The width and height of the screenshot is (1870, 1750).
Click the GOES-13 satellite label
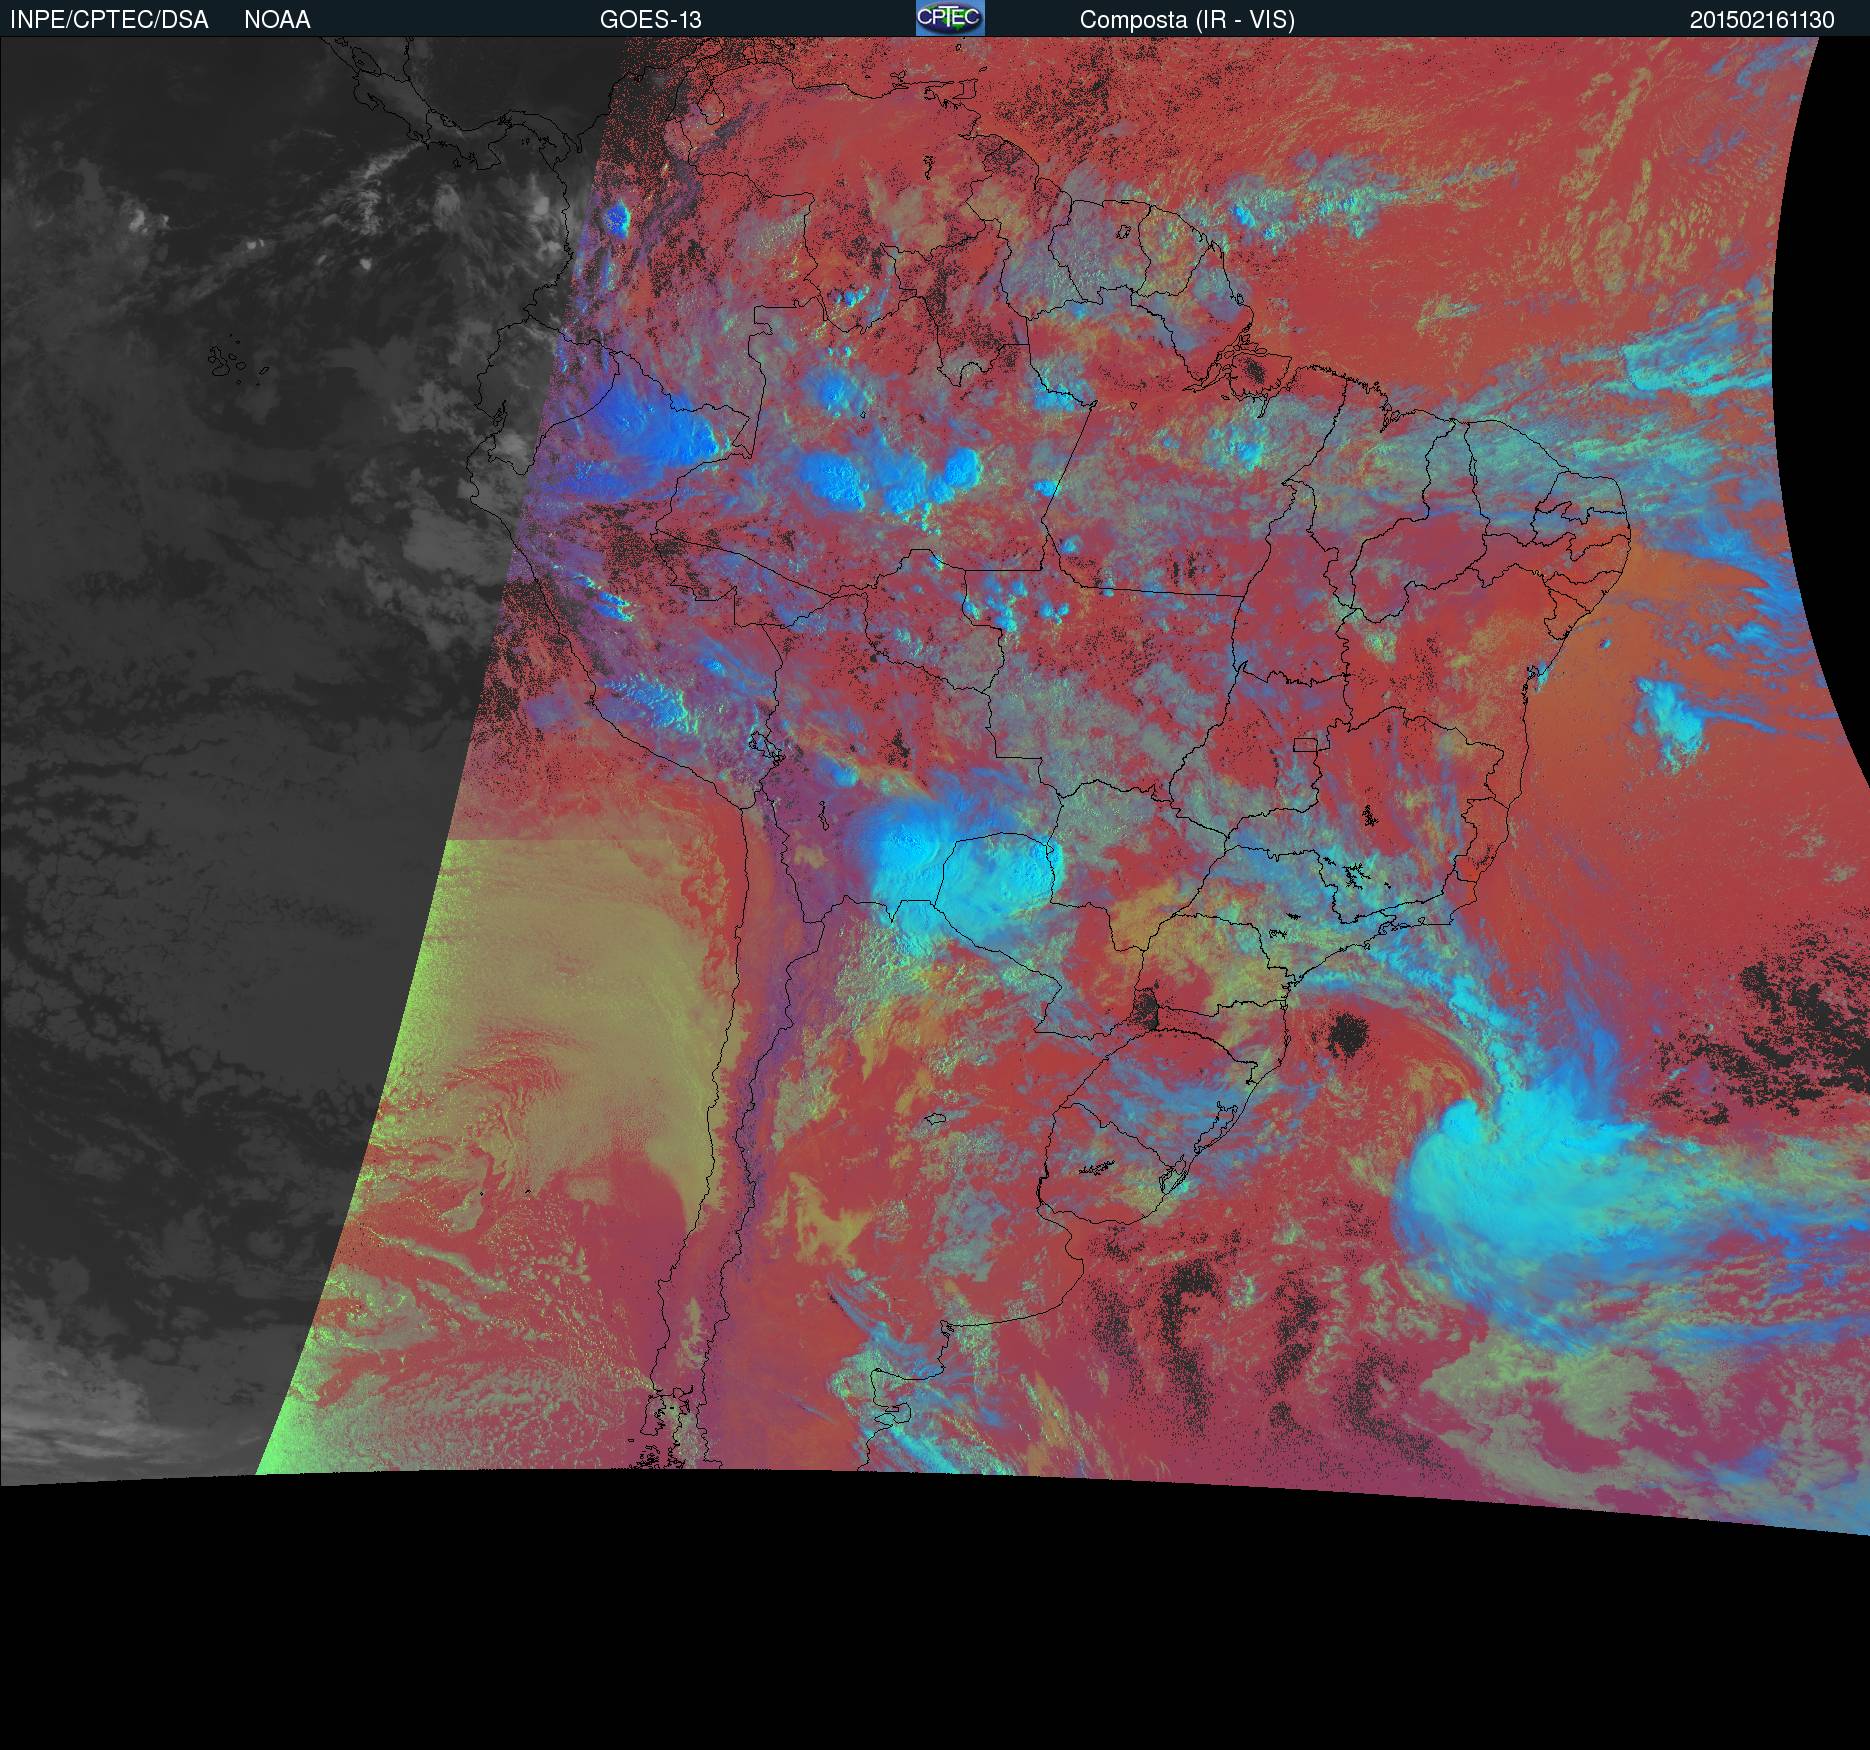pyautogui.click(x=650, y=20)
